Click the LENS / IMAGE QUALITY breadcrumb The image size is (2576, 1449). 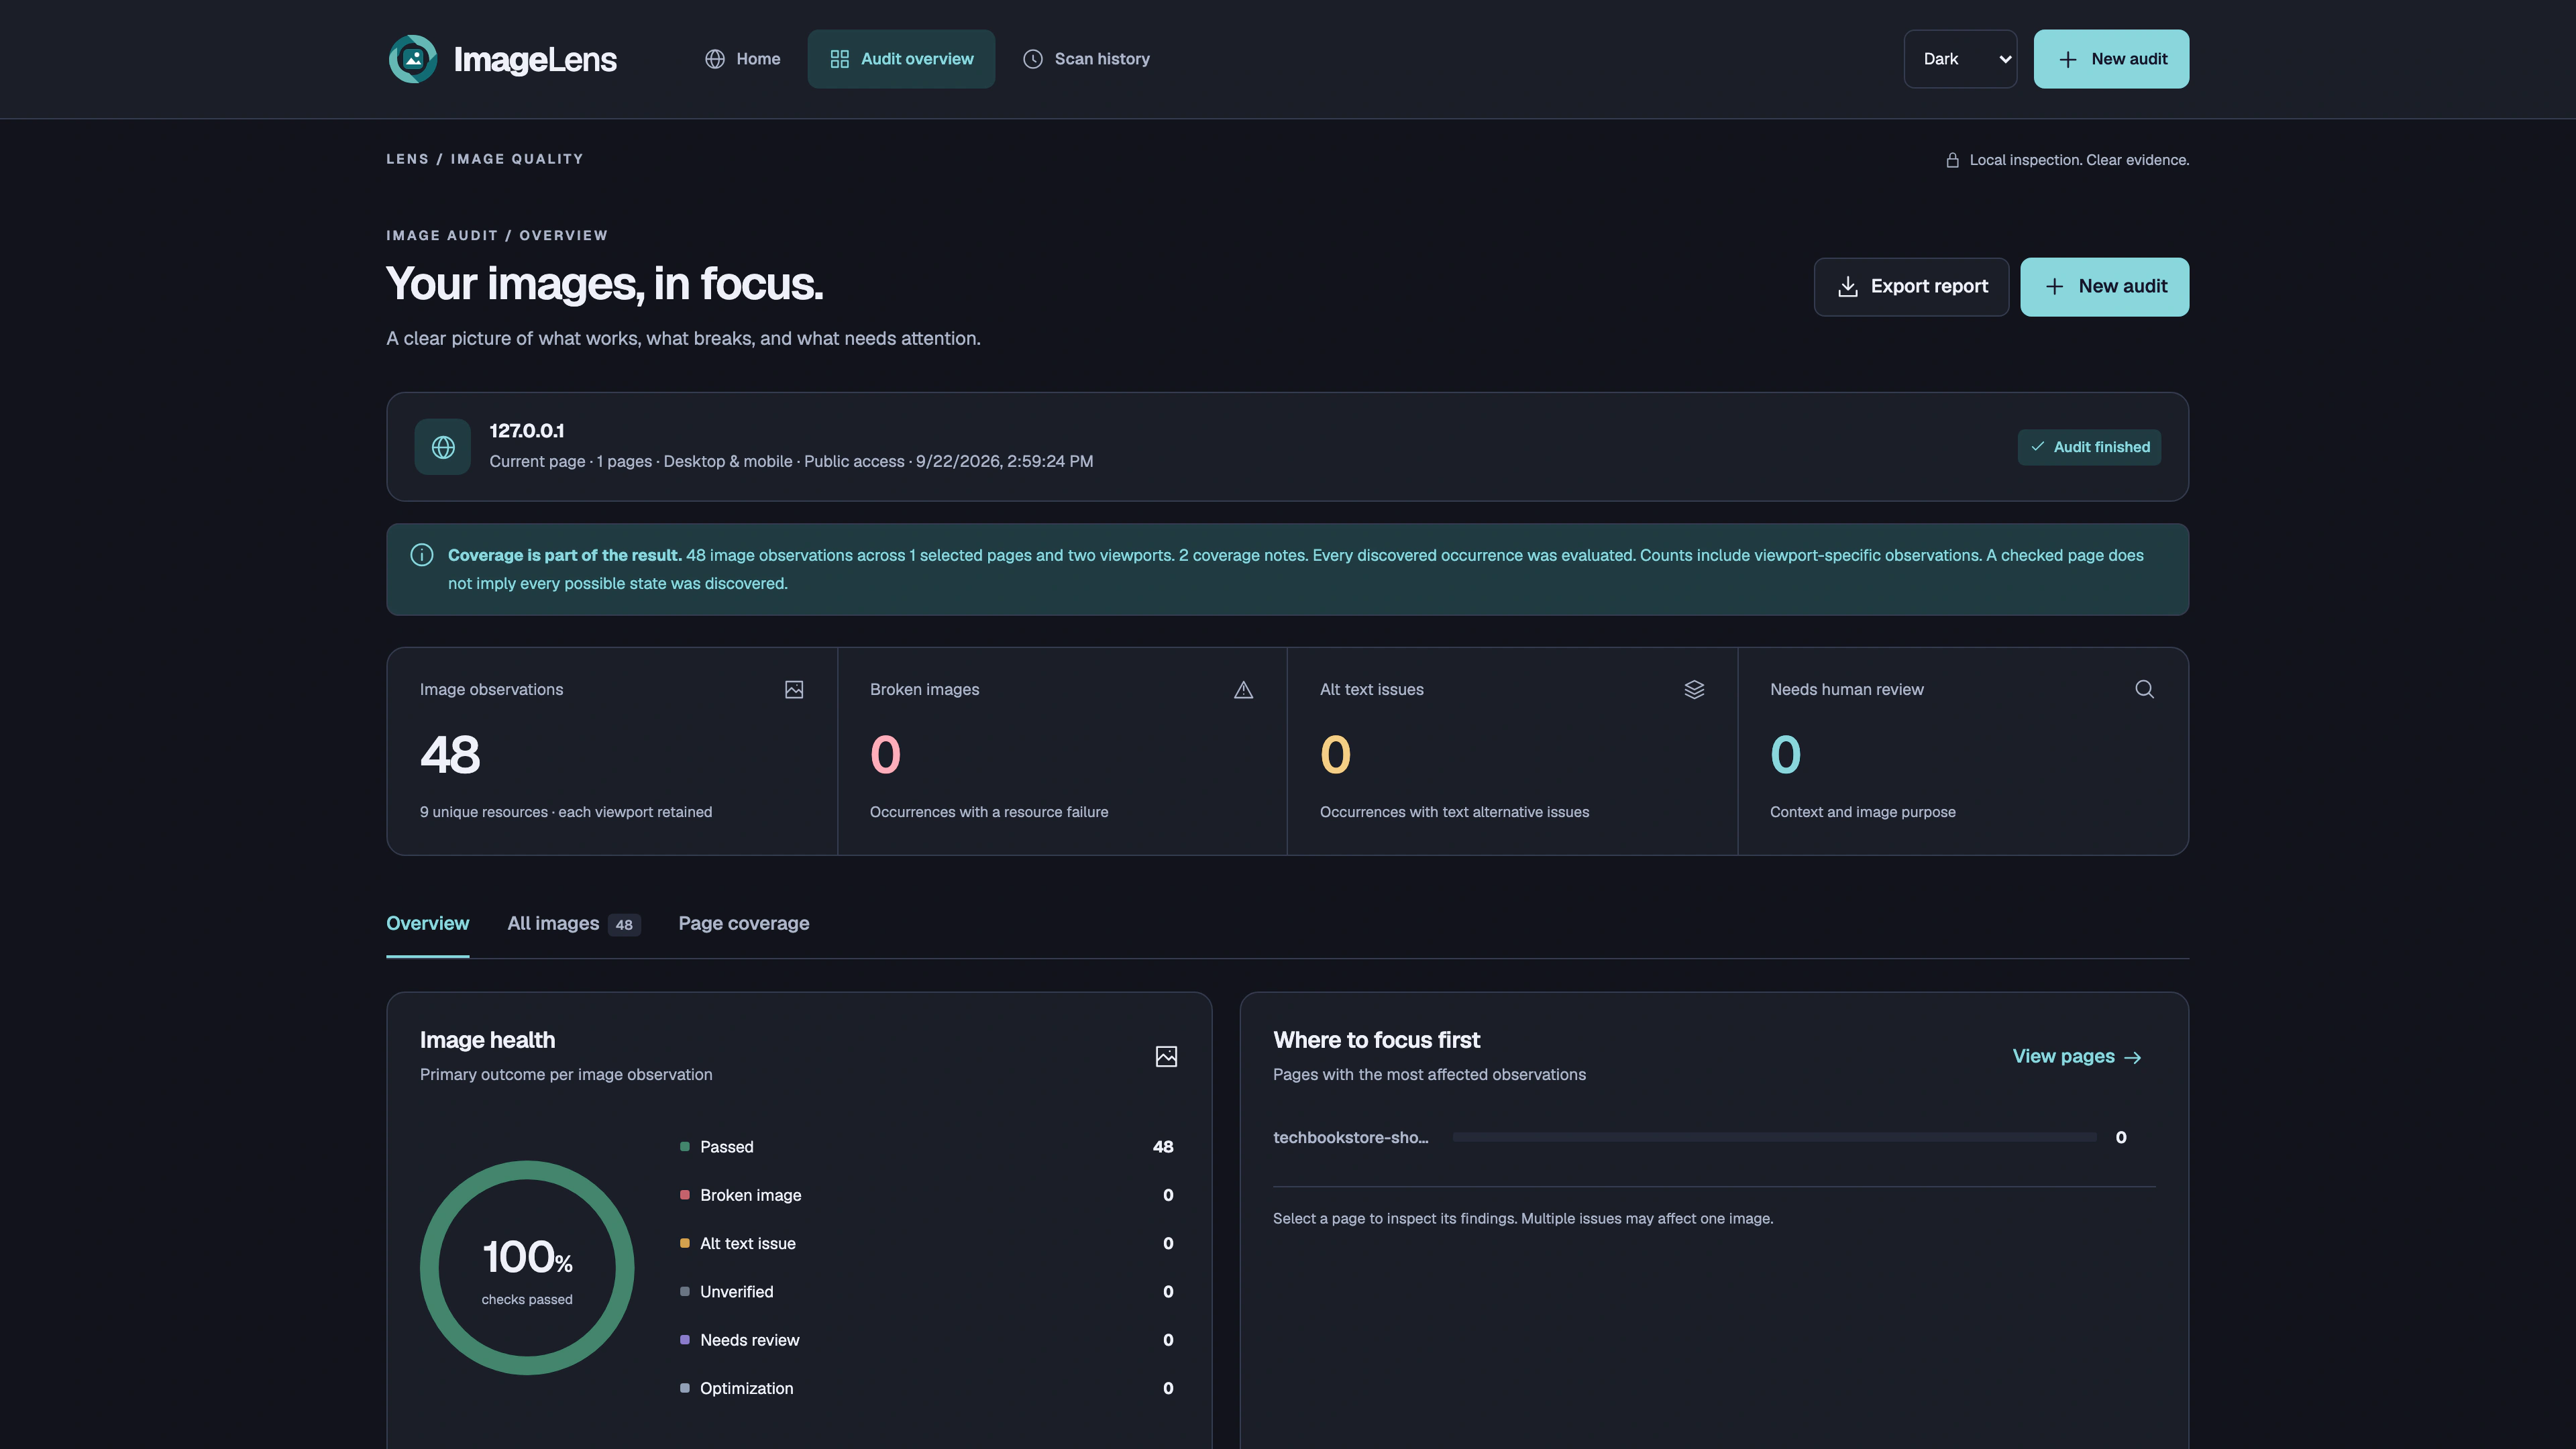click(x=485, y=159)
